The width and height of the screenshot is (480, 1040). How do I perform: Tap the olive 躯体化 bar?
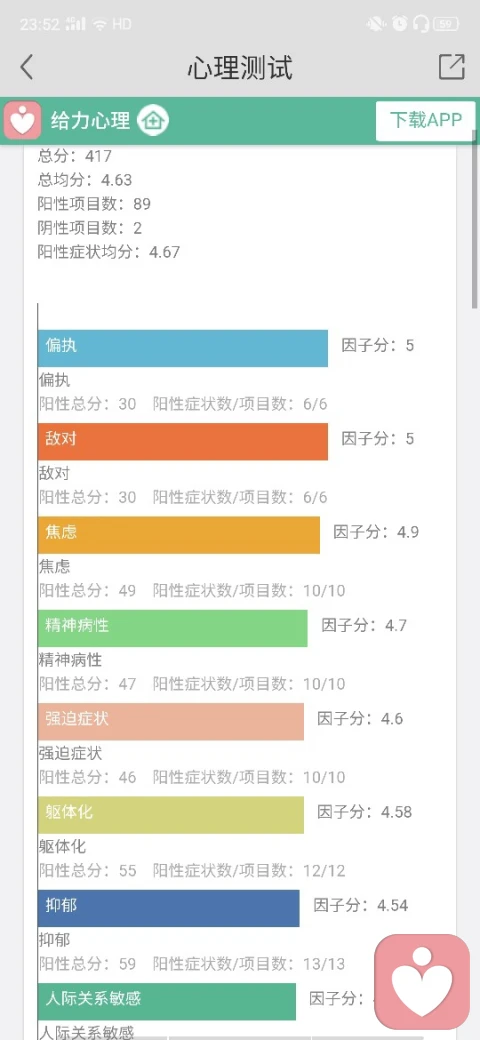tap(171, 815)
